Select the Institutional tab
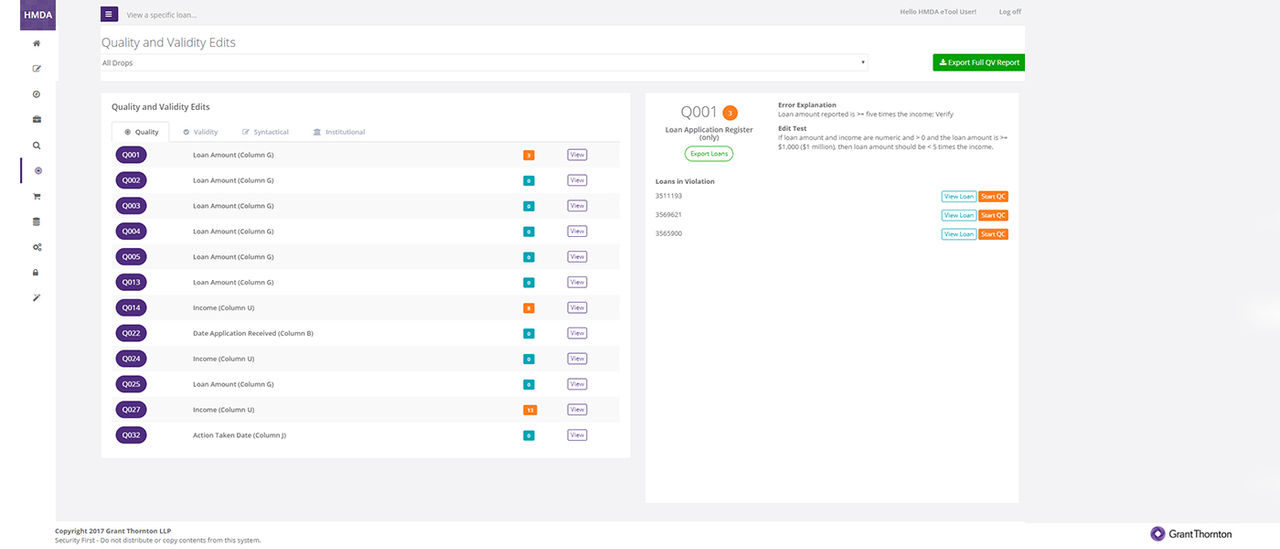This screenshot has width=1280, height=549. 339,132
